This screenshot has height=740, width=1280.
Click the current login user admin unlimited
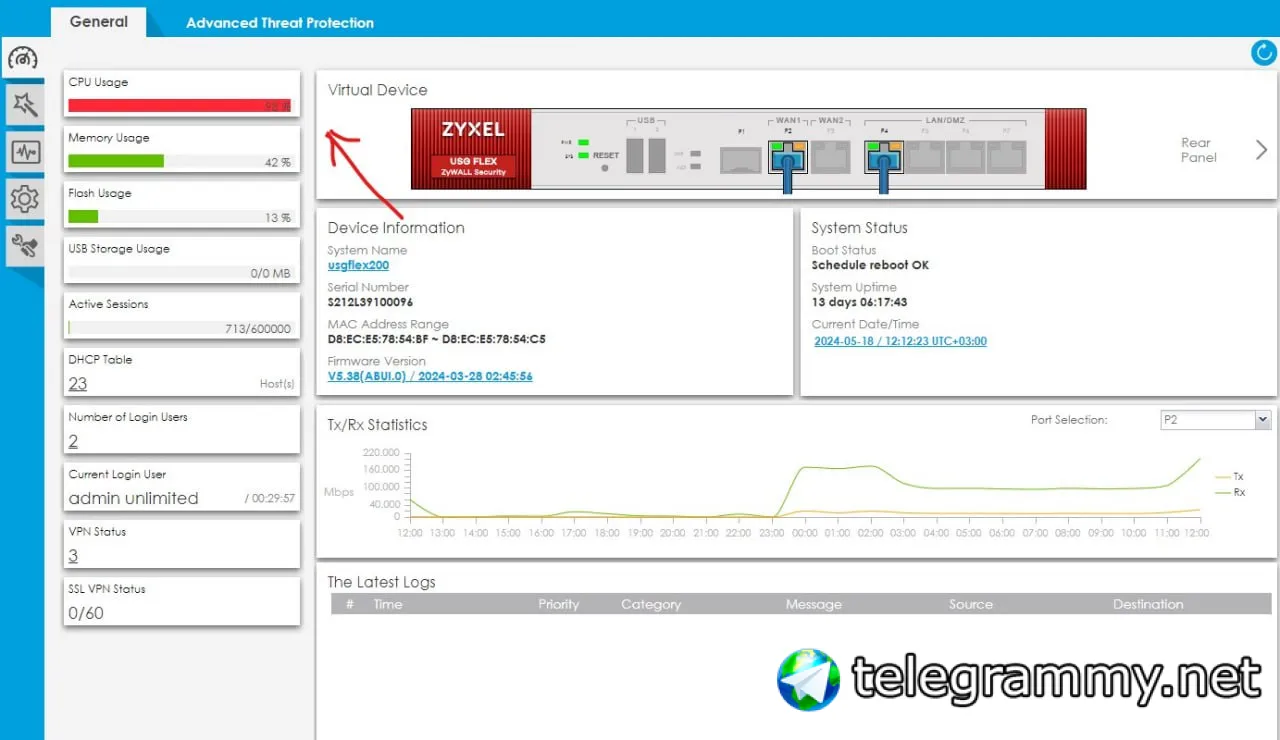point(133,498)
